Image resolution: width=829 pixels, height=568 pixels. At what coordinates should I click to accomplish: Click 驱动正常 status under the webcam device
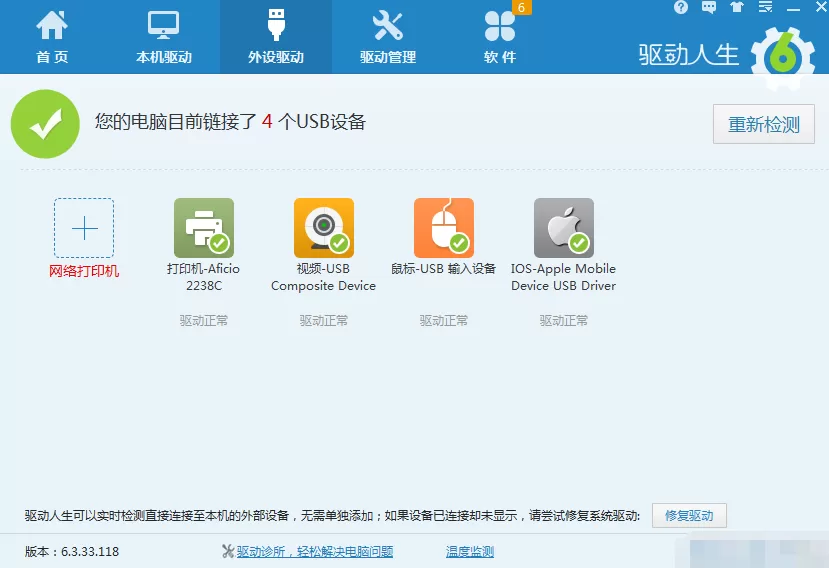tap(324, 320)
